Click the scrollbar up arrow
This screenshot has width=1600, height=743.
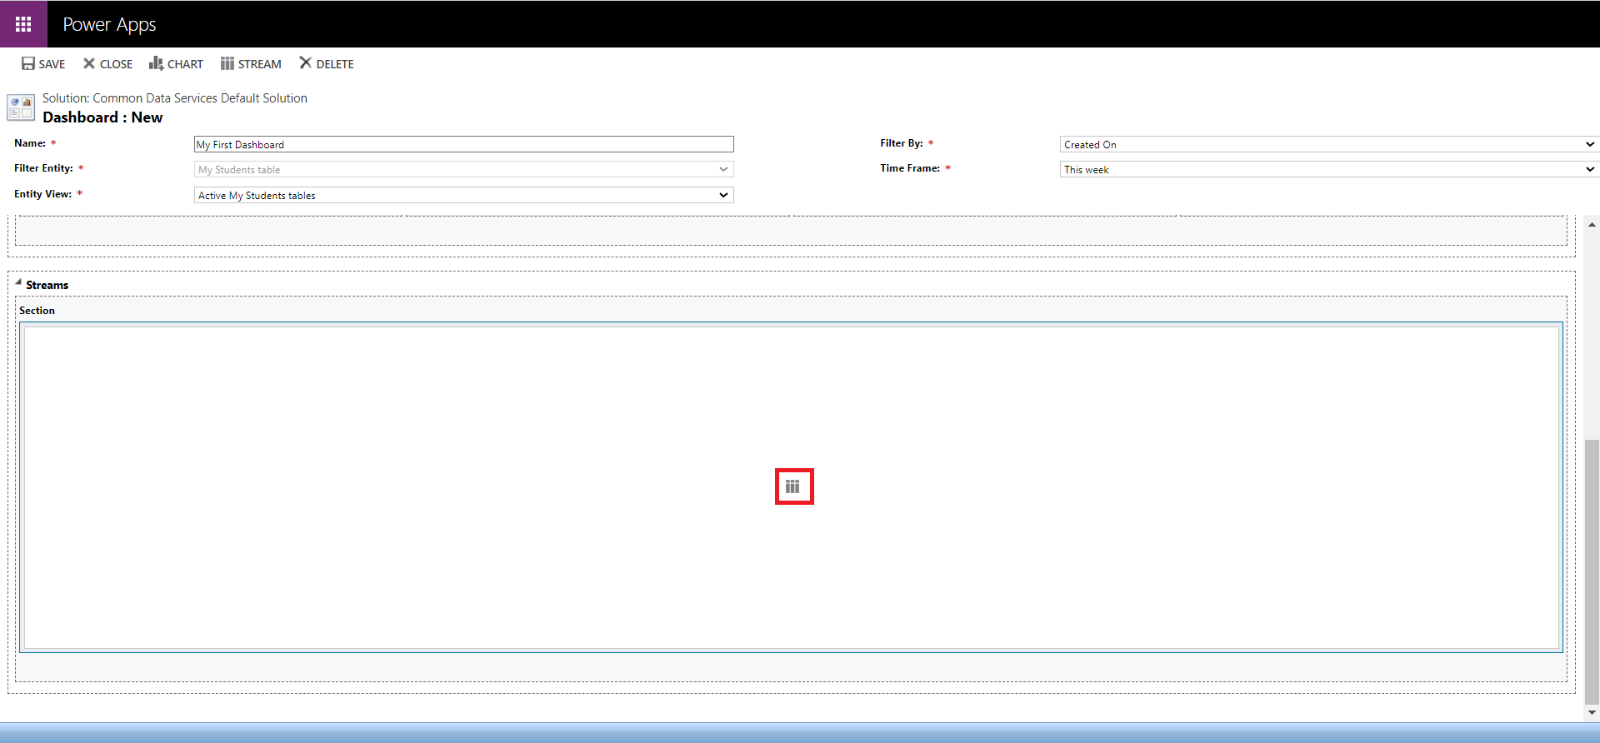pyautogui.click(x=1591, y=225)
